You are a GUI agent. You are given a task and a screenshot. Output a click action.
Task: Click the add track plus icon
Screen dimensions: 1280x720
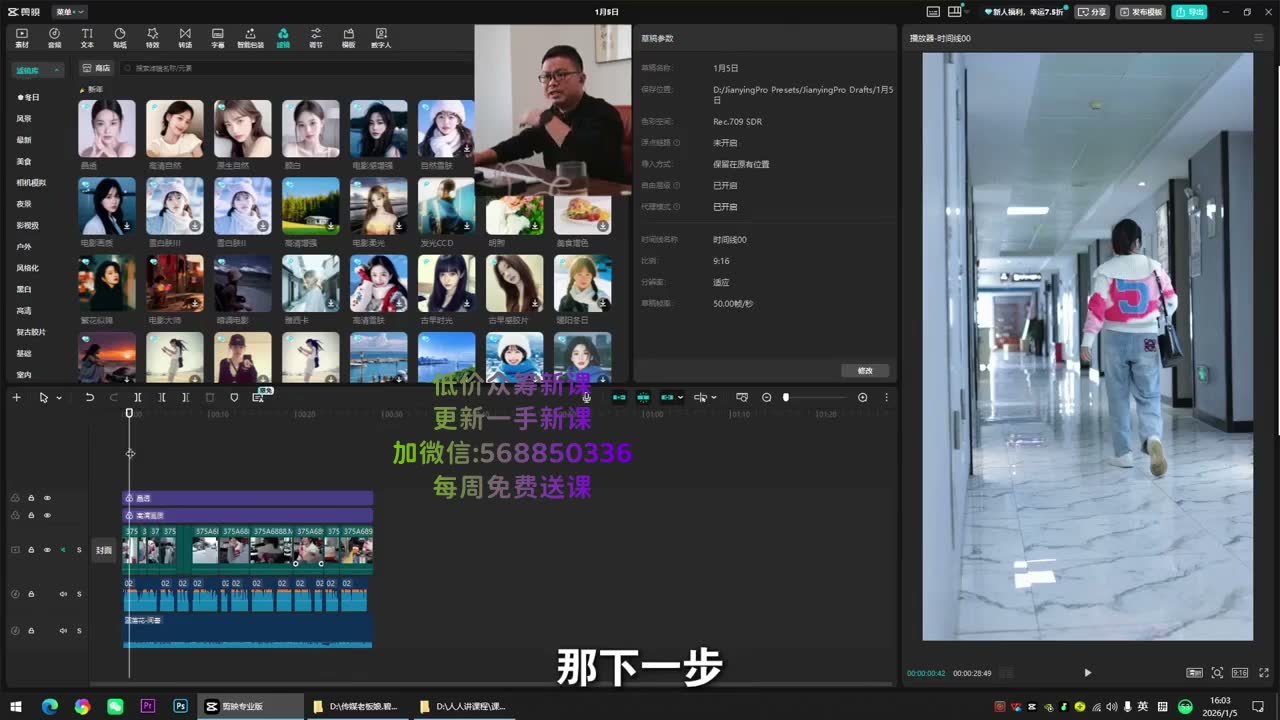pyautogui.click(x=16, y=397)
